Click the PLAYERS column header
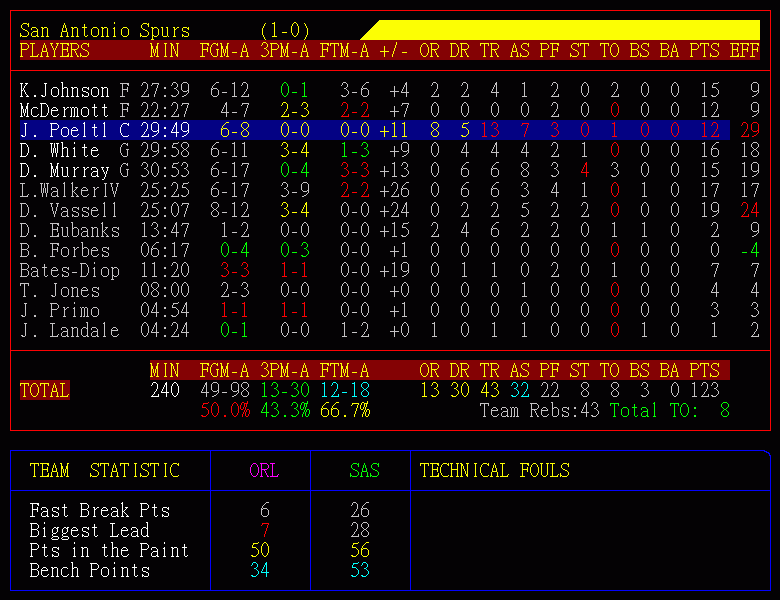Viewport: 780px width, 600px height. 55,51
